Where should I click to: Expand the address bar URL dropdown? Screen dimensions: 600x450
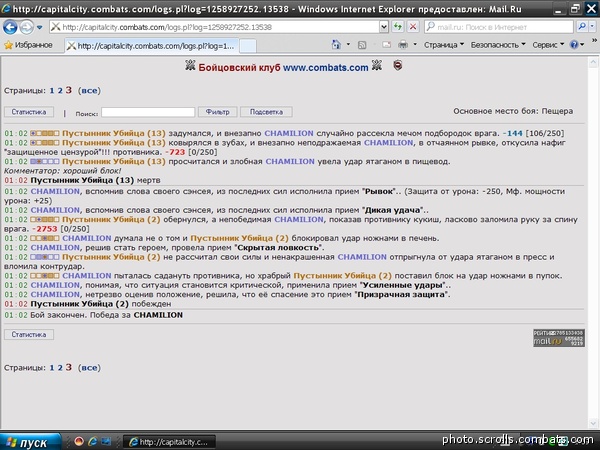click(384, 27)
